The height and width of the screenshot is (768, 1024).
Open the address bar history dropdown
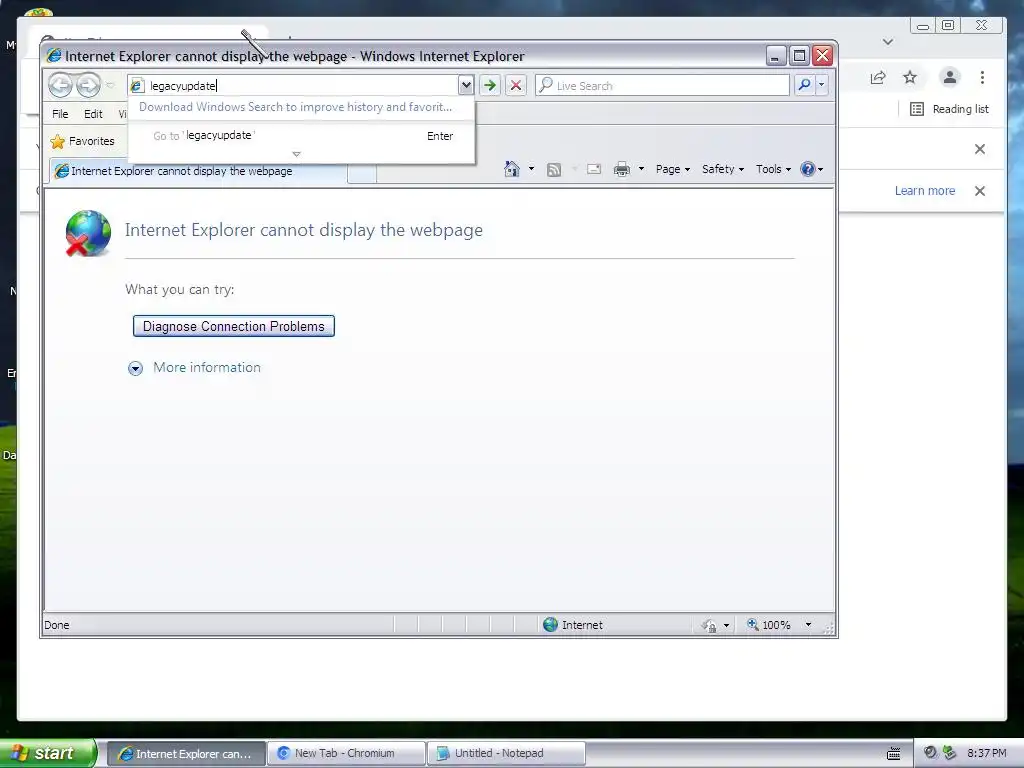[x=466, y=85]
